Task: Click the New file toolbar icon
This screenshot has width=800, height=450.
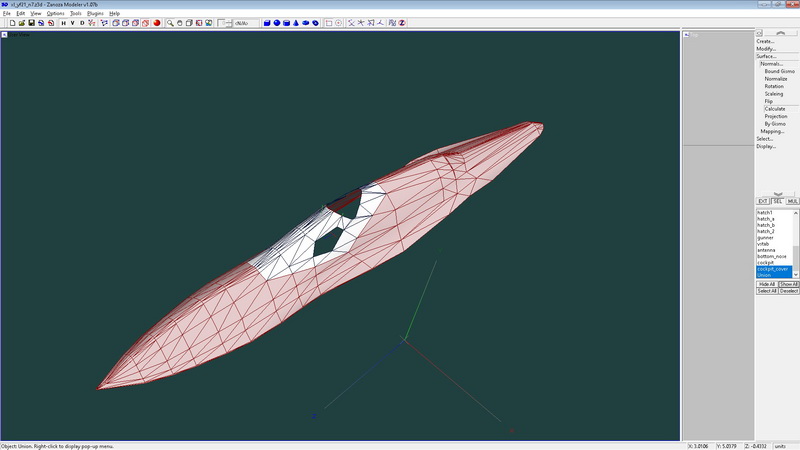Action: pyautogui.click(x=11, y=23)
